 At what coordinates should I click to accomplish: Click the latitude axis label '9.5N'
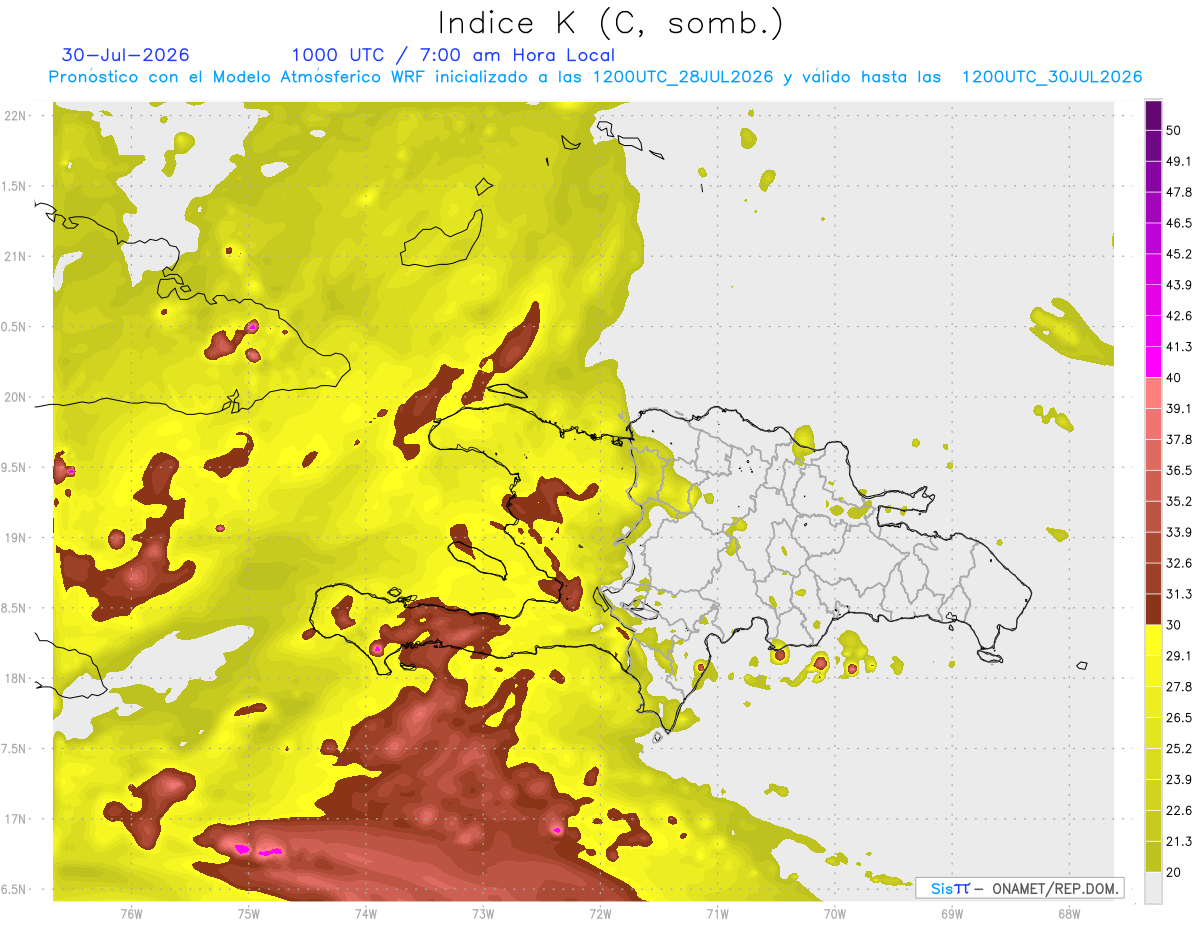pyautogui.click(x=15, y=468)
